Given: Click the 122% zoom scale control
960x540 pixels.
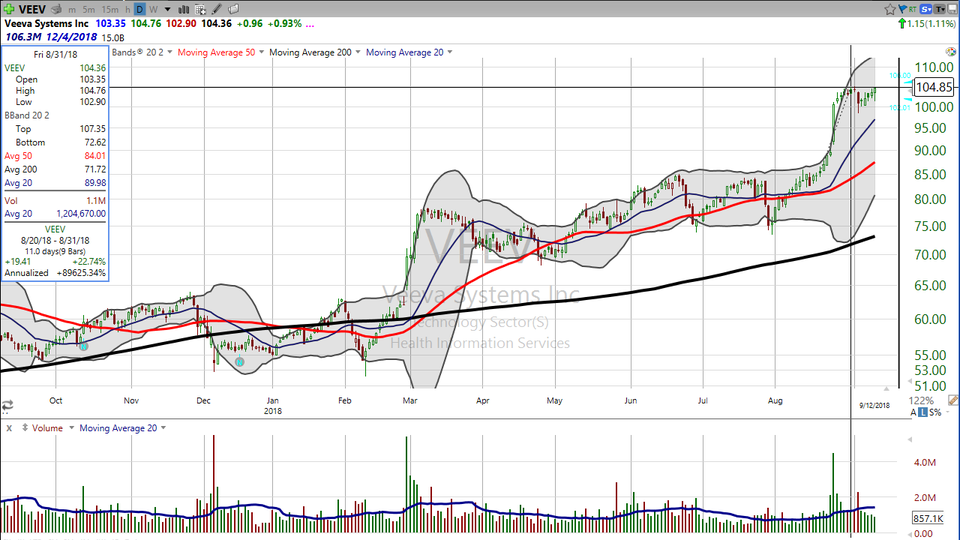Looking at the screenshot, I should (x=921, y=400).
